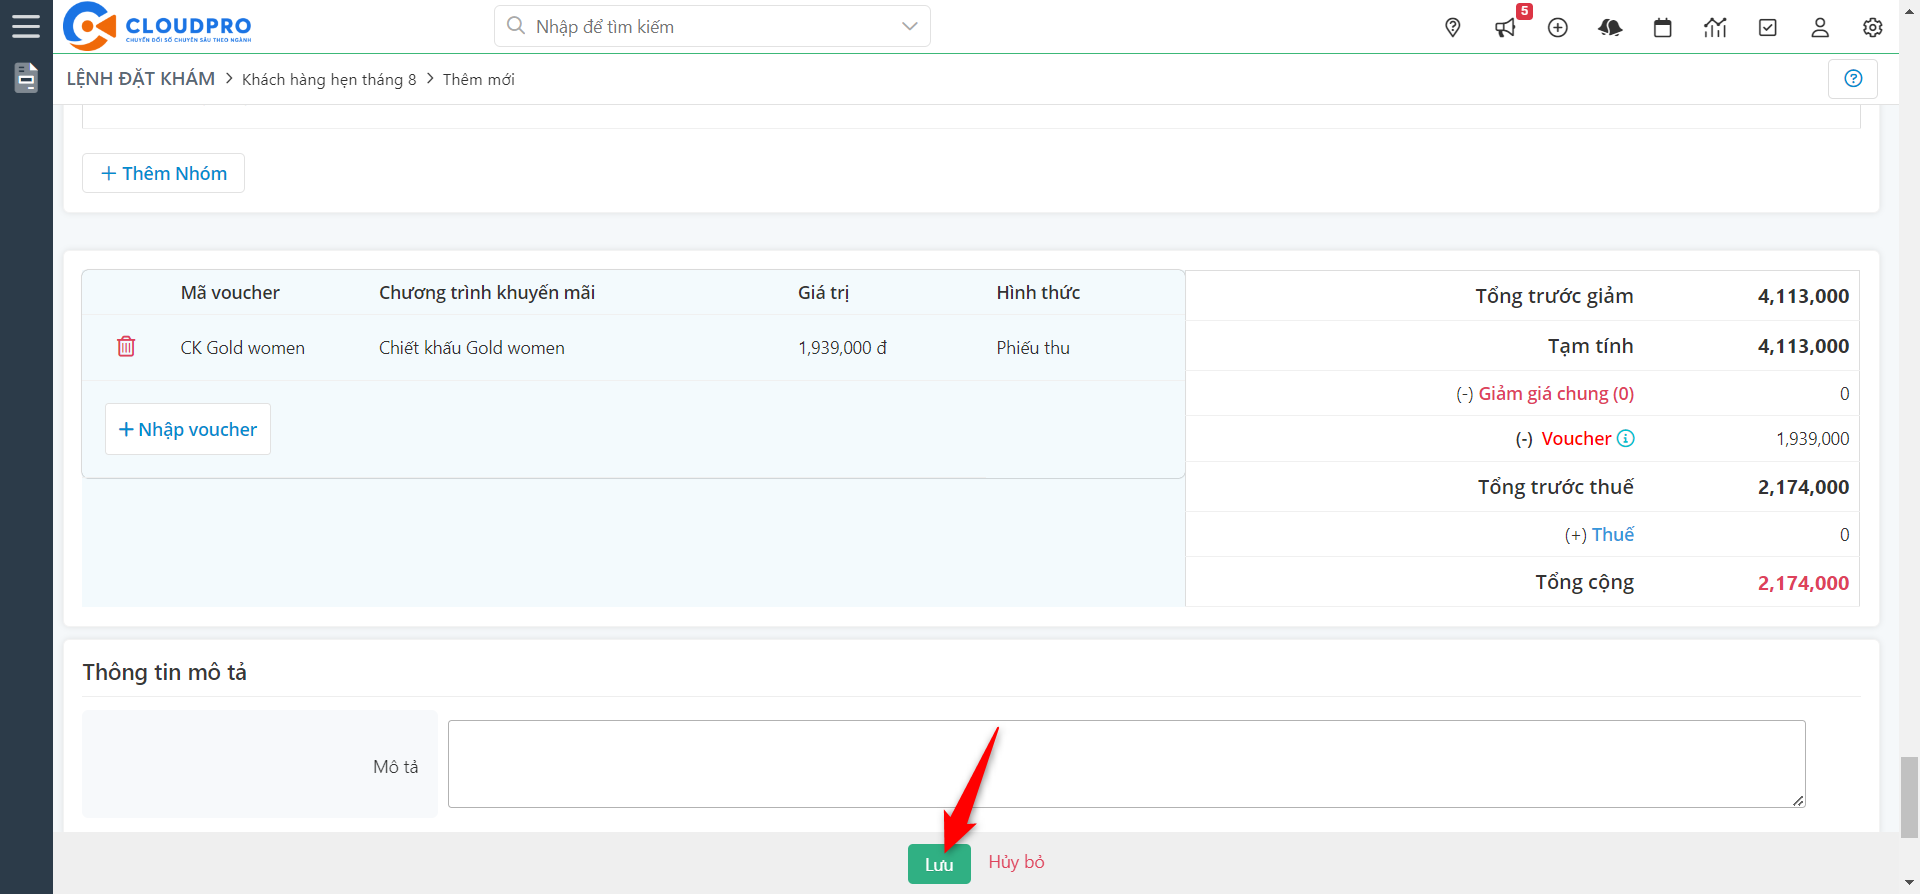Click the 'Tổng trước giảm' label

point(1554,296)
